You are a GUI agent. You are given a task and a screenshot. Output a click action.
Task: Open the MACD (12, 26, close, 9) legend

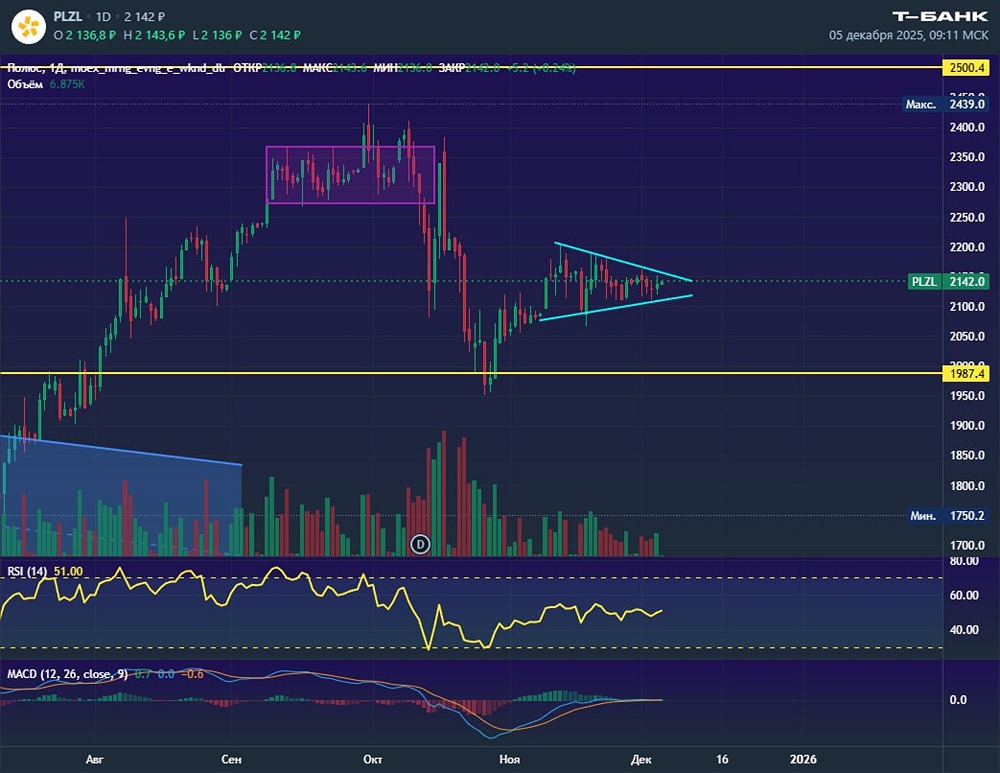pyautogui.click(x=105, y=674)
